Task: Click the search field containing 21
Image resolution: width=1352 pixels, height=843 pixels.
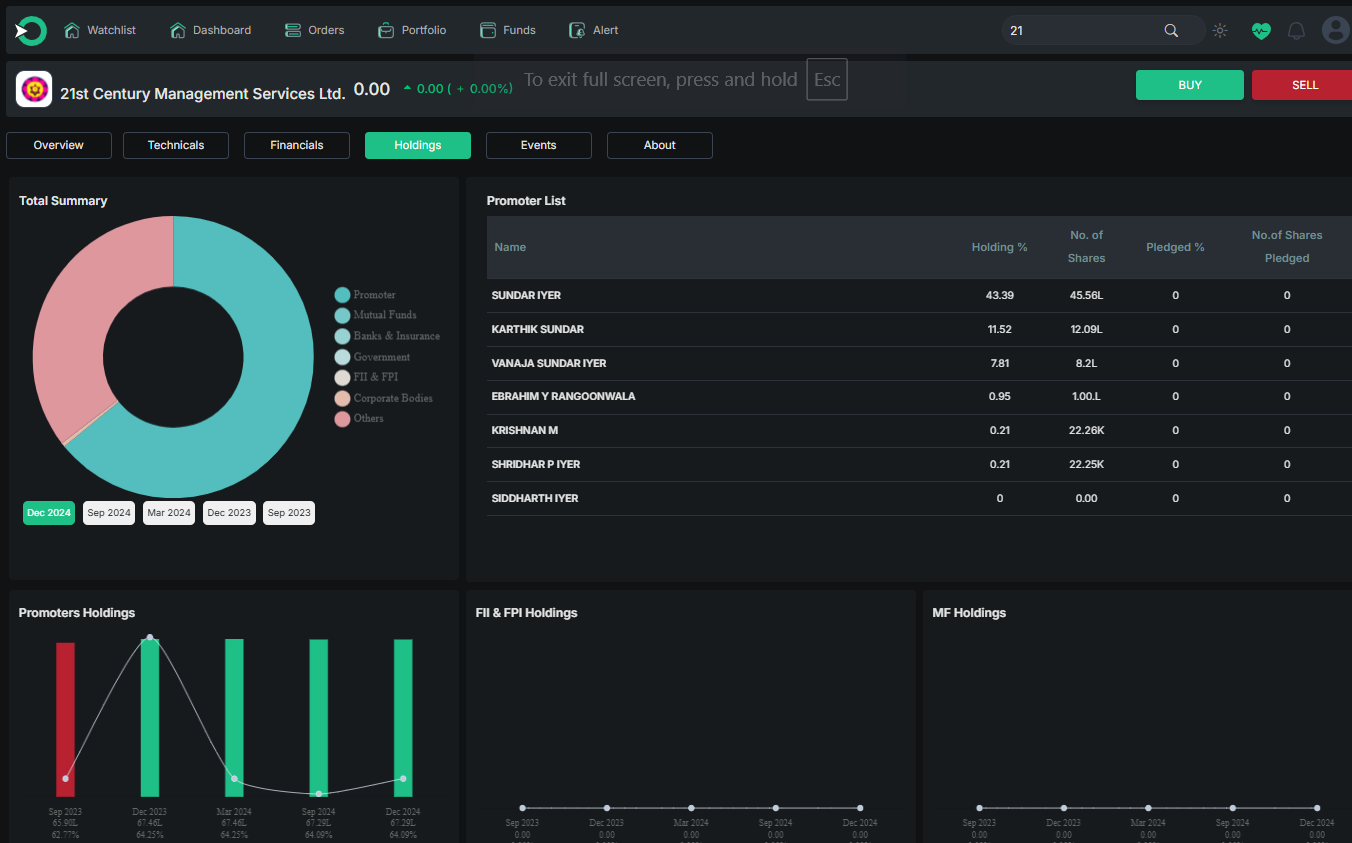Action: pos(1103,31)
